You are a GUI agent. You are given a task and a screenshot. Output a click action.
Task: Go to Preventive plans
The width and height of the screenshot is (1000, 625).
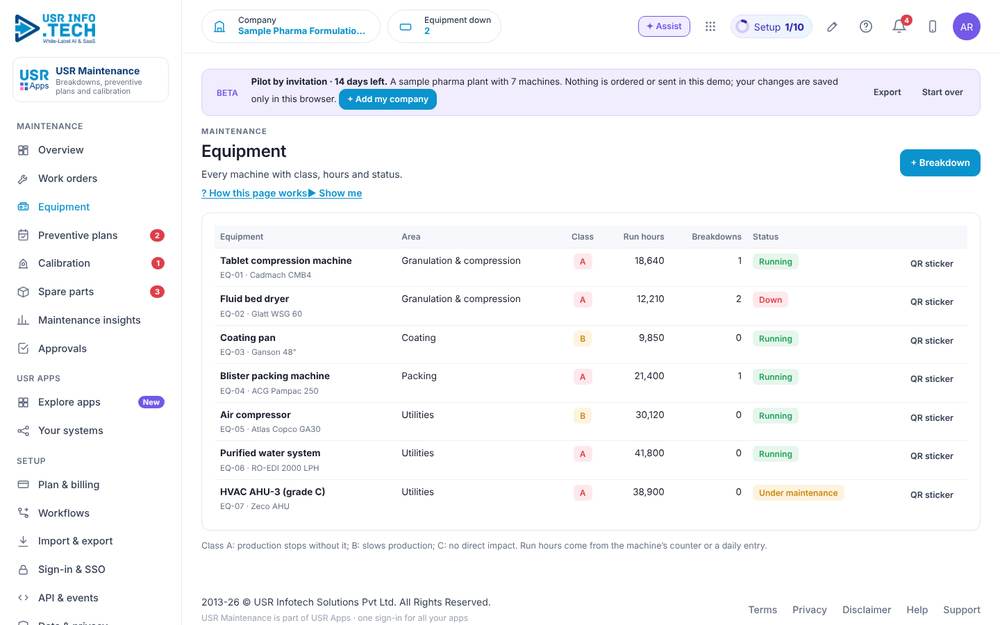[78, 235]
